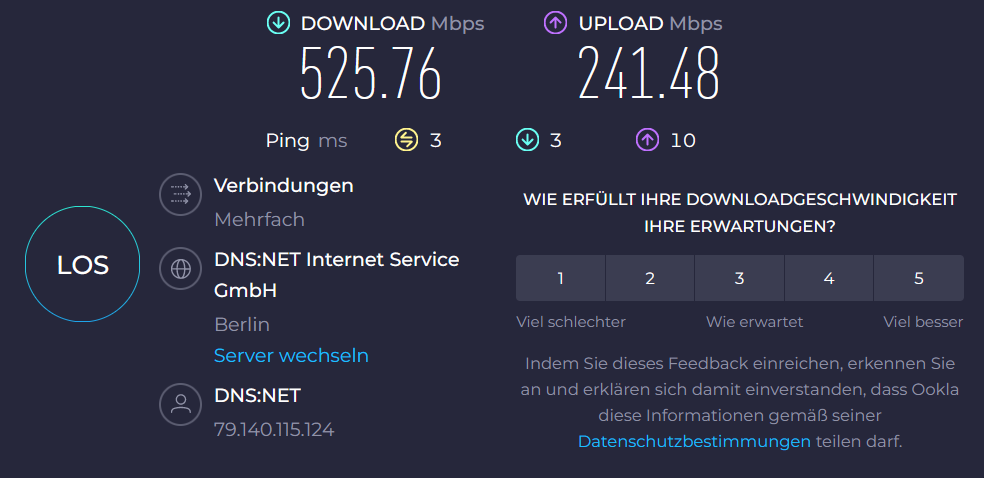Select rating 2 for download speed
The width and height of the screenshot is (984, 478).
coord(650,278)
